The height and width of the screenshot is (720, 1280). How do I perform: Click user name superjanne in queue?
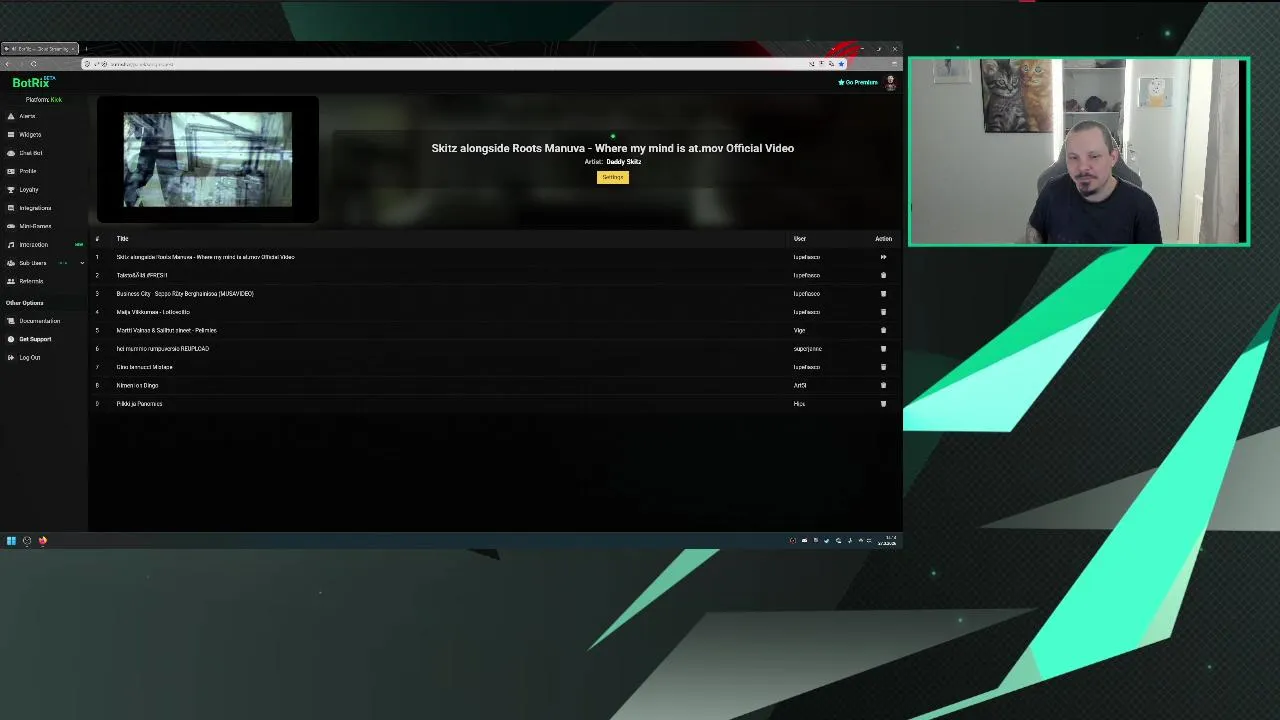coord(807,349)
